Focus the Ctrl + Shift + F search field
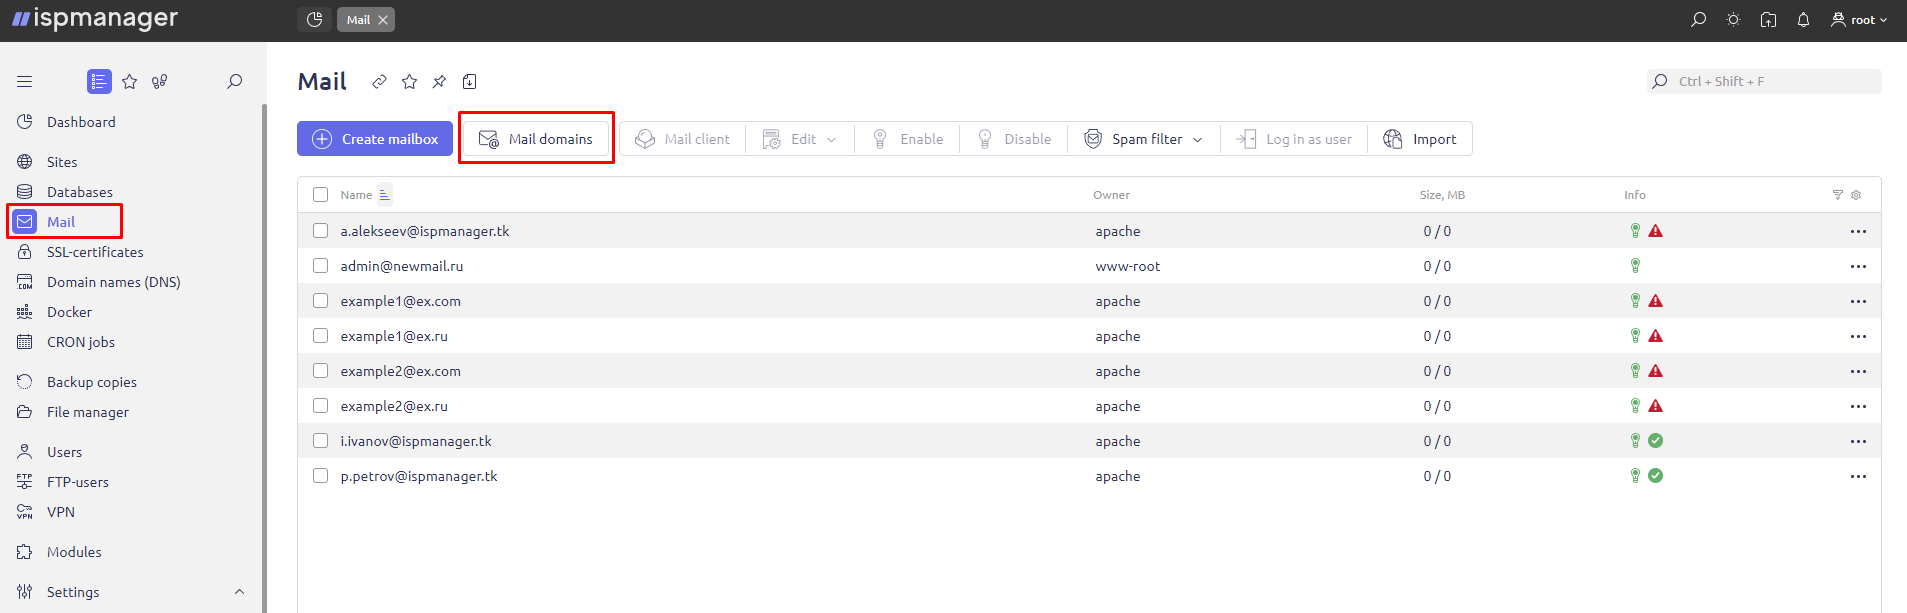The height and width of the screenshot is (613, 1907). coord(1764,81)
